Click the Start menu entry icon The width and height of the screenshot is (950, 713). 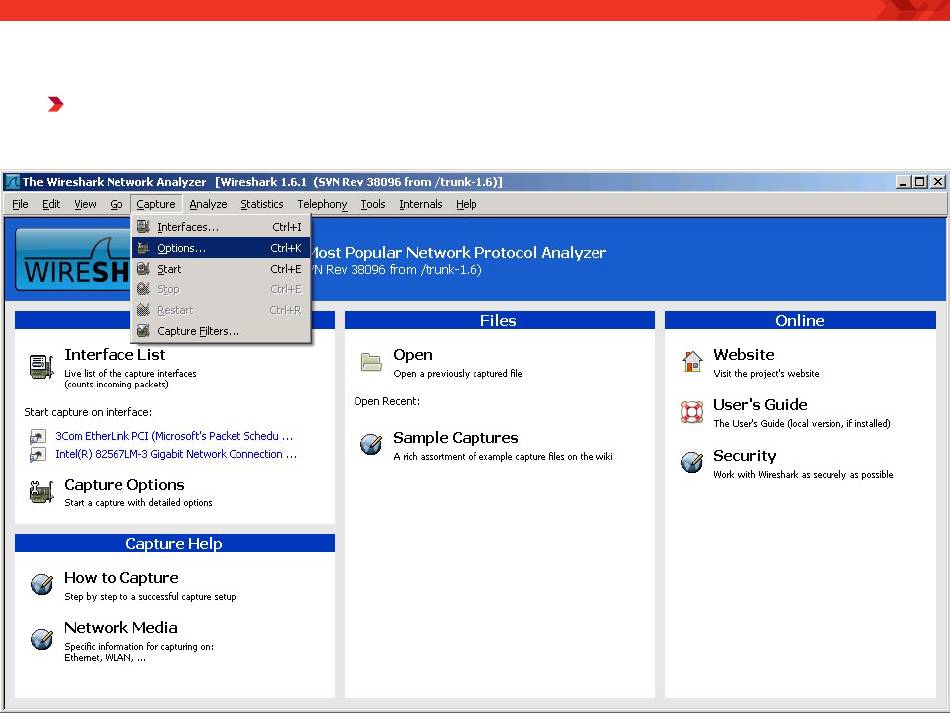pos(143,268)
